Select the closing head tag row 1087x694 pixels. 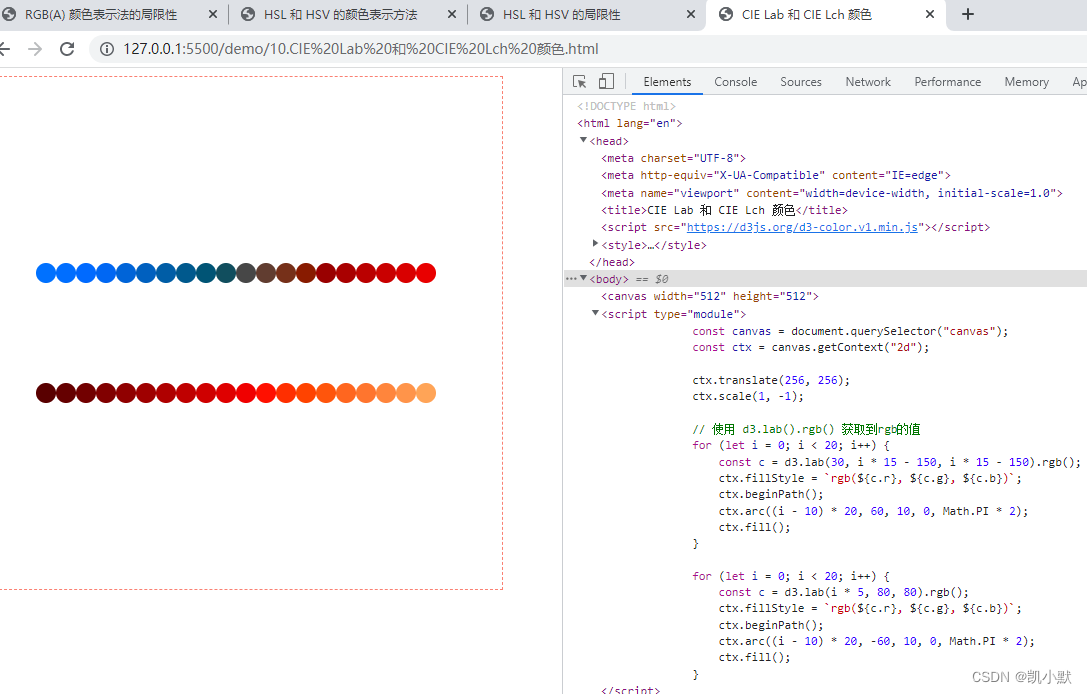pos(611,262)
